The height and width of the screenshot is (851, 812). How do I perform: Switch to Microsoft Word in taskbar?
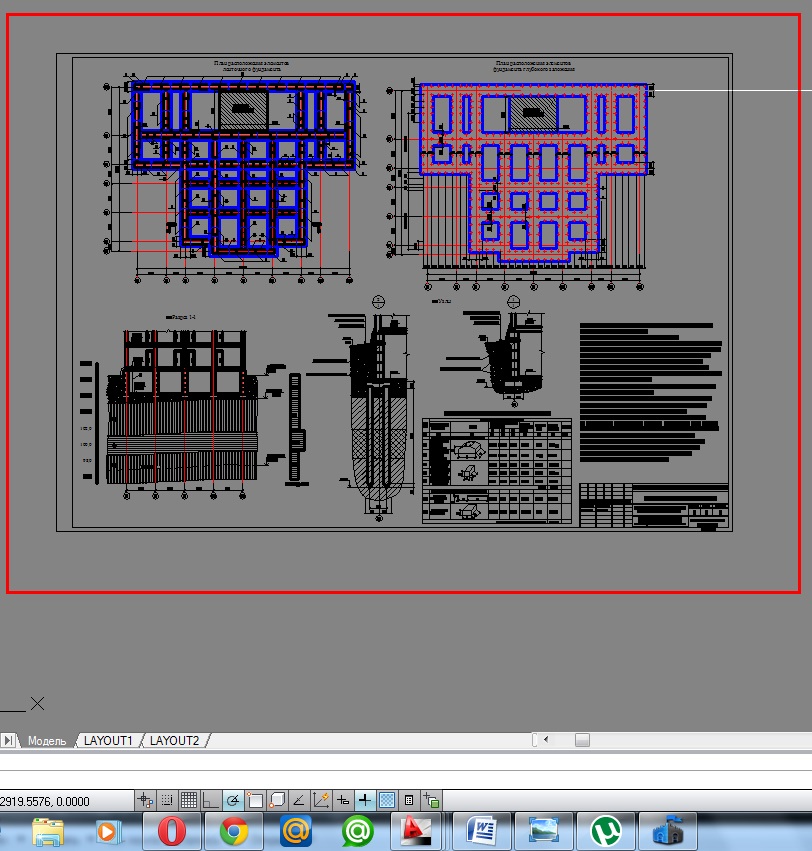pyautogui.click(x=482, y=831)
